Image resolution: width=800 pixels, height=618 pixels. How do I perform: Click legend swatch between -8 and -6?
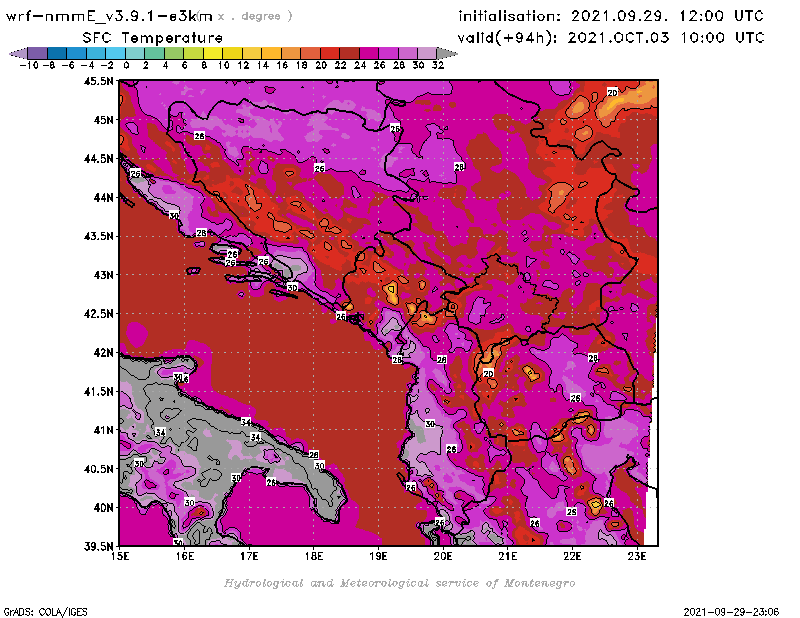pyautogui.click(x=57, y=53)
